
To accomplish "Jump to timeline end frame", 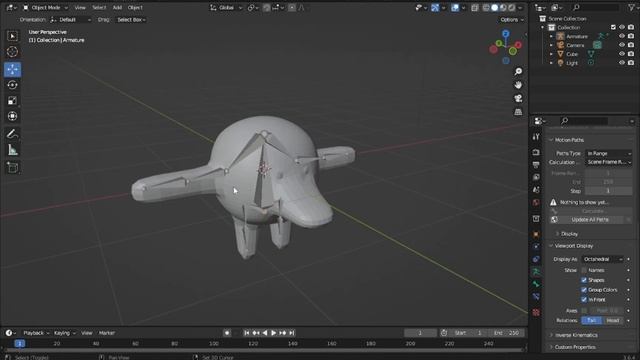I will tap(292, 333).
